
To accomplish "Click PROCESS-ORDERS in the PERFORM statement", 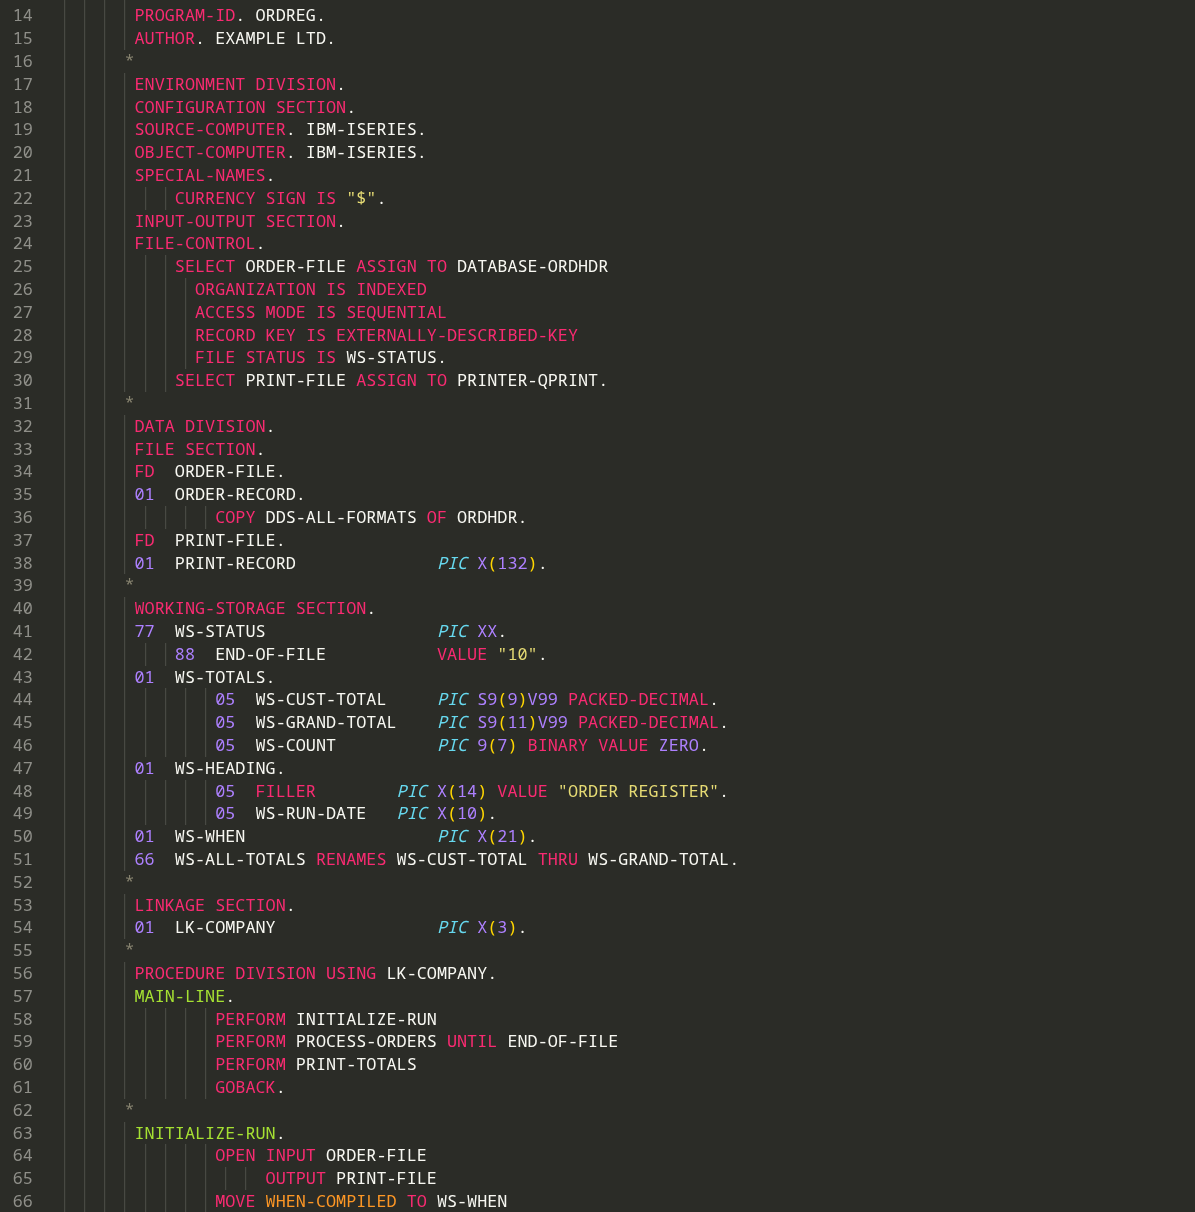I will point(366,1042).
